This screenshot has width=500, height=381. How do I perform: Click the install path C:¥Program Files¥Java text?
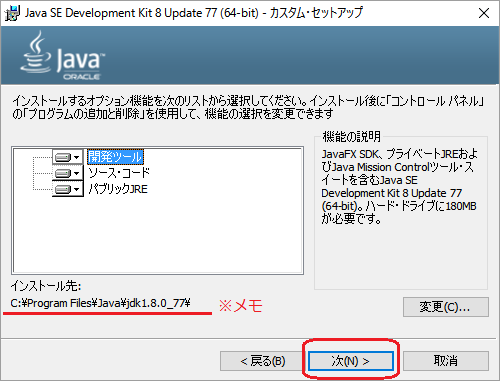click(100, 303)
